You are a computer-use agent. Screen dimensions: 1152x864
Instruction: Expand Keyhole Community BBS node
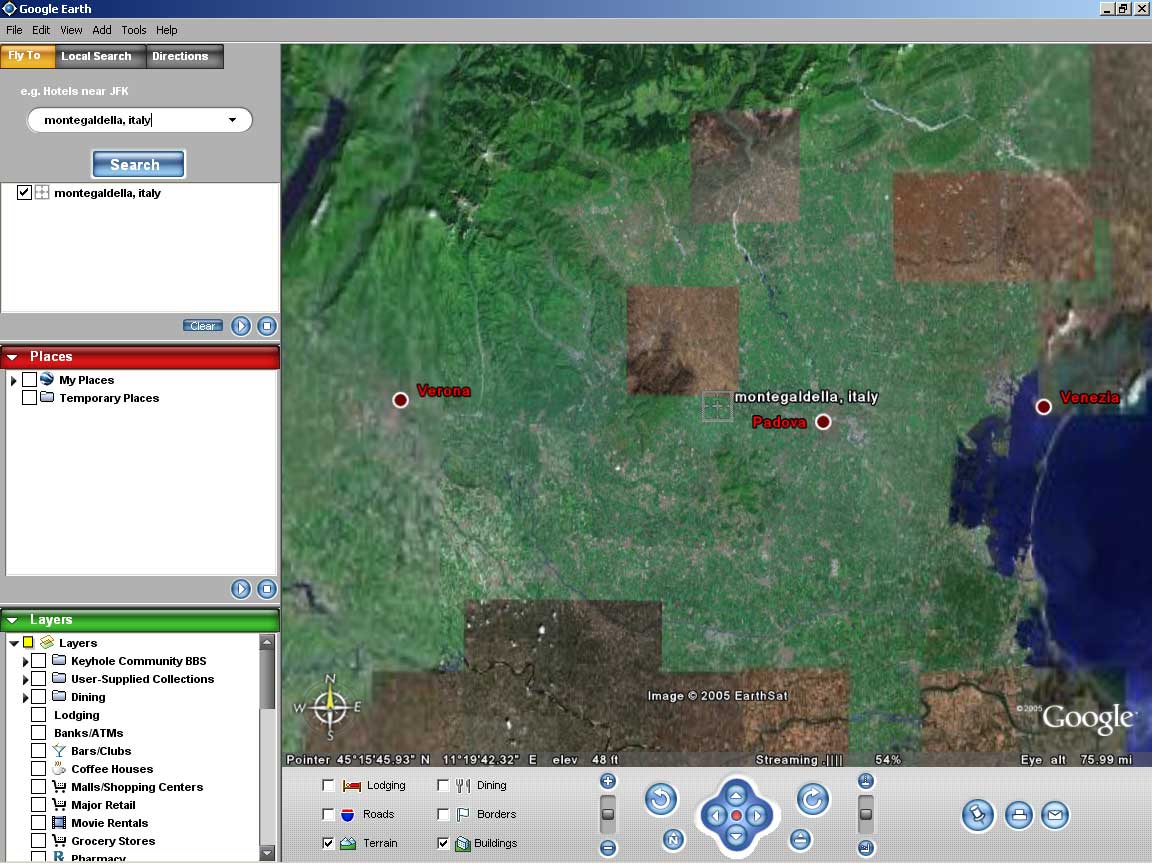[26, 661]
